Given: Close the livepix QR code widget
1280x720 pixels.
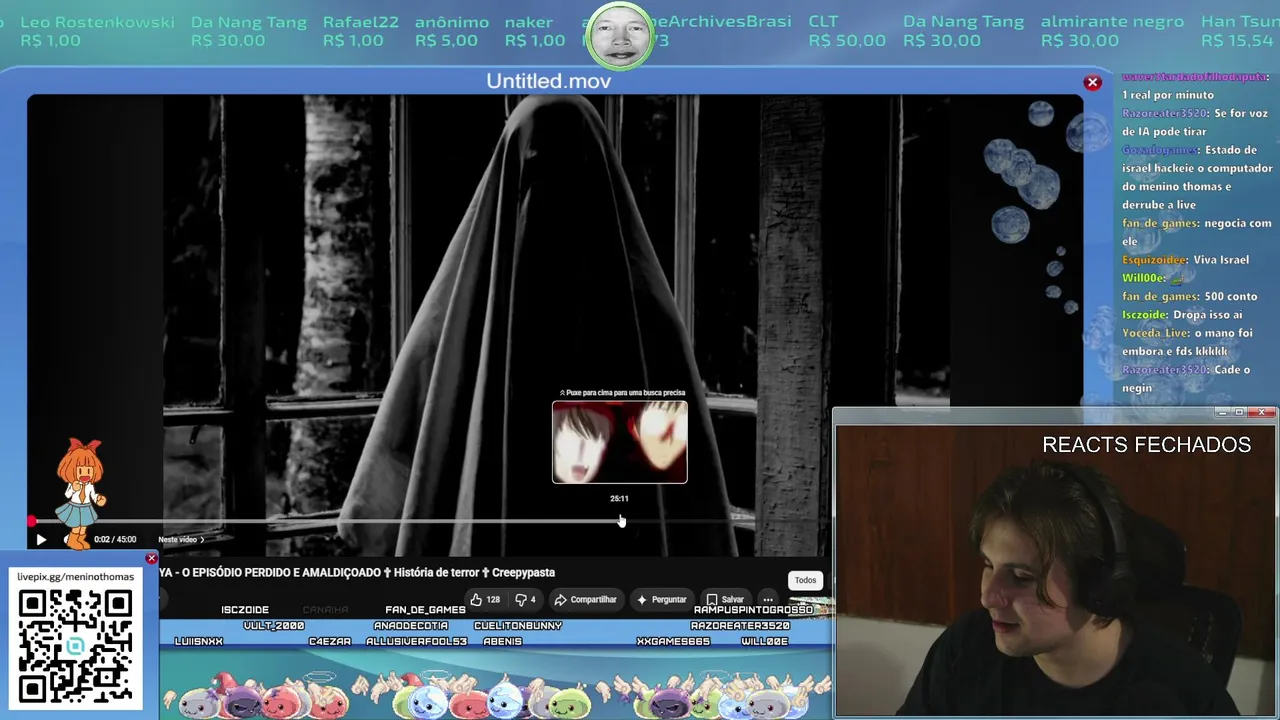Looking at the screenshot, I should pos(151,558).
